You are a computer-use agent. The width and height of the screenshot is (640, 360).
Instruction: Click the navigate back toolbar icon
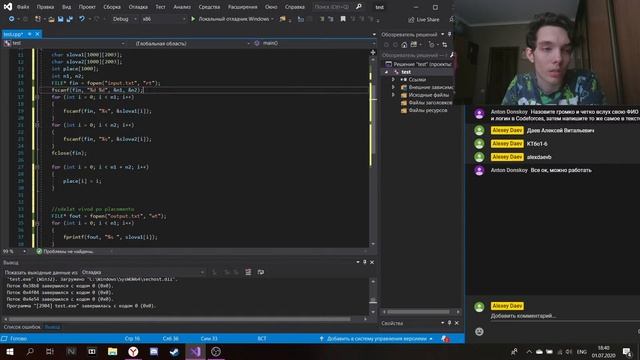click(x=11, y=19)
